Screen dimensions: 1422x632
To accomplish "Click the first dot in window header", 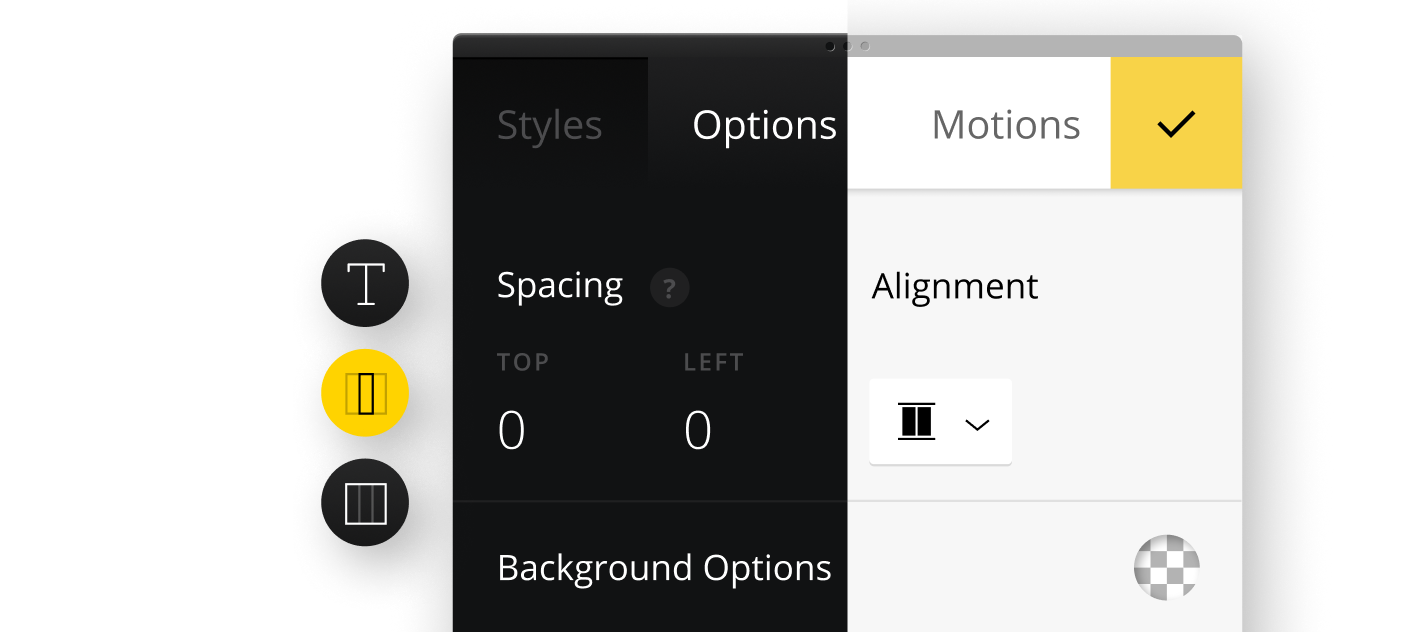I will pyautogui.click(x=830, y=46).
